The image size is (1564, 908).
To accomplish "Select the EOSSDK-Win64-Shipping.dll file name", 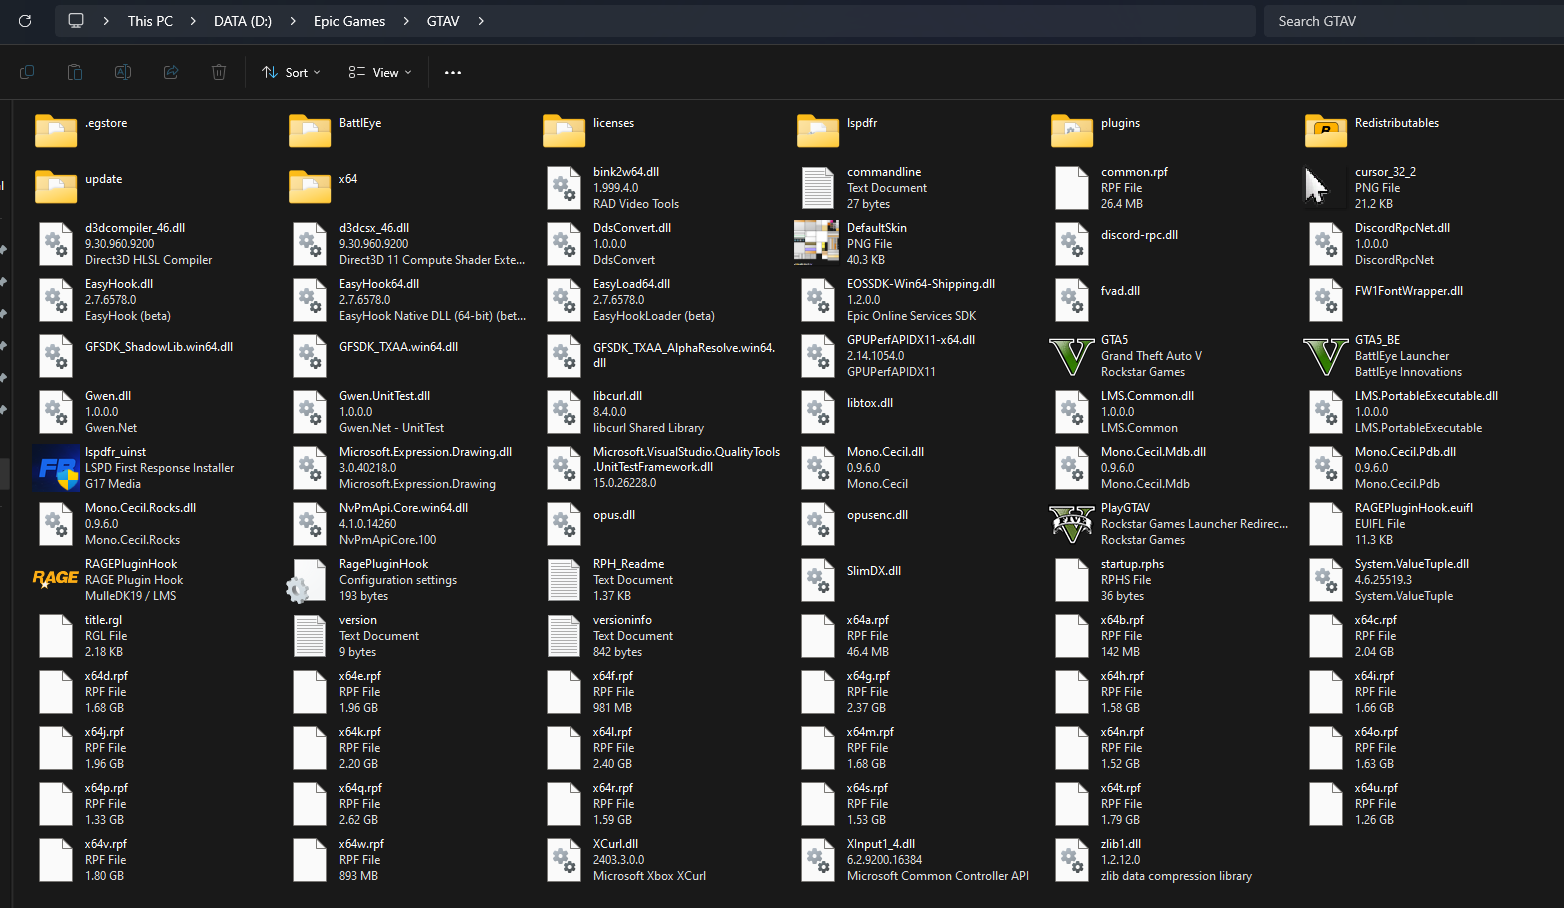I will pos(921,284).
